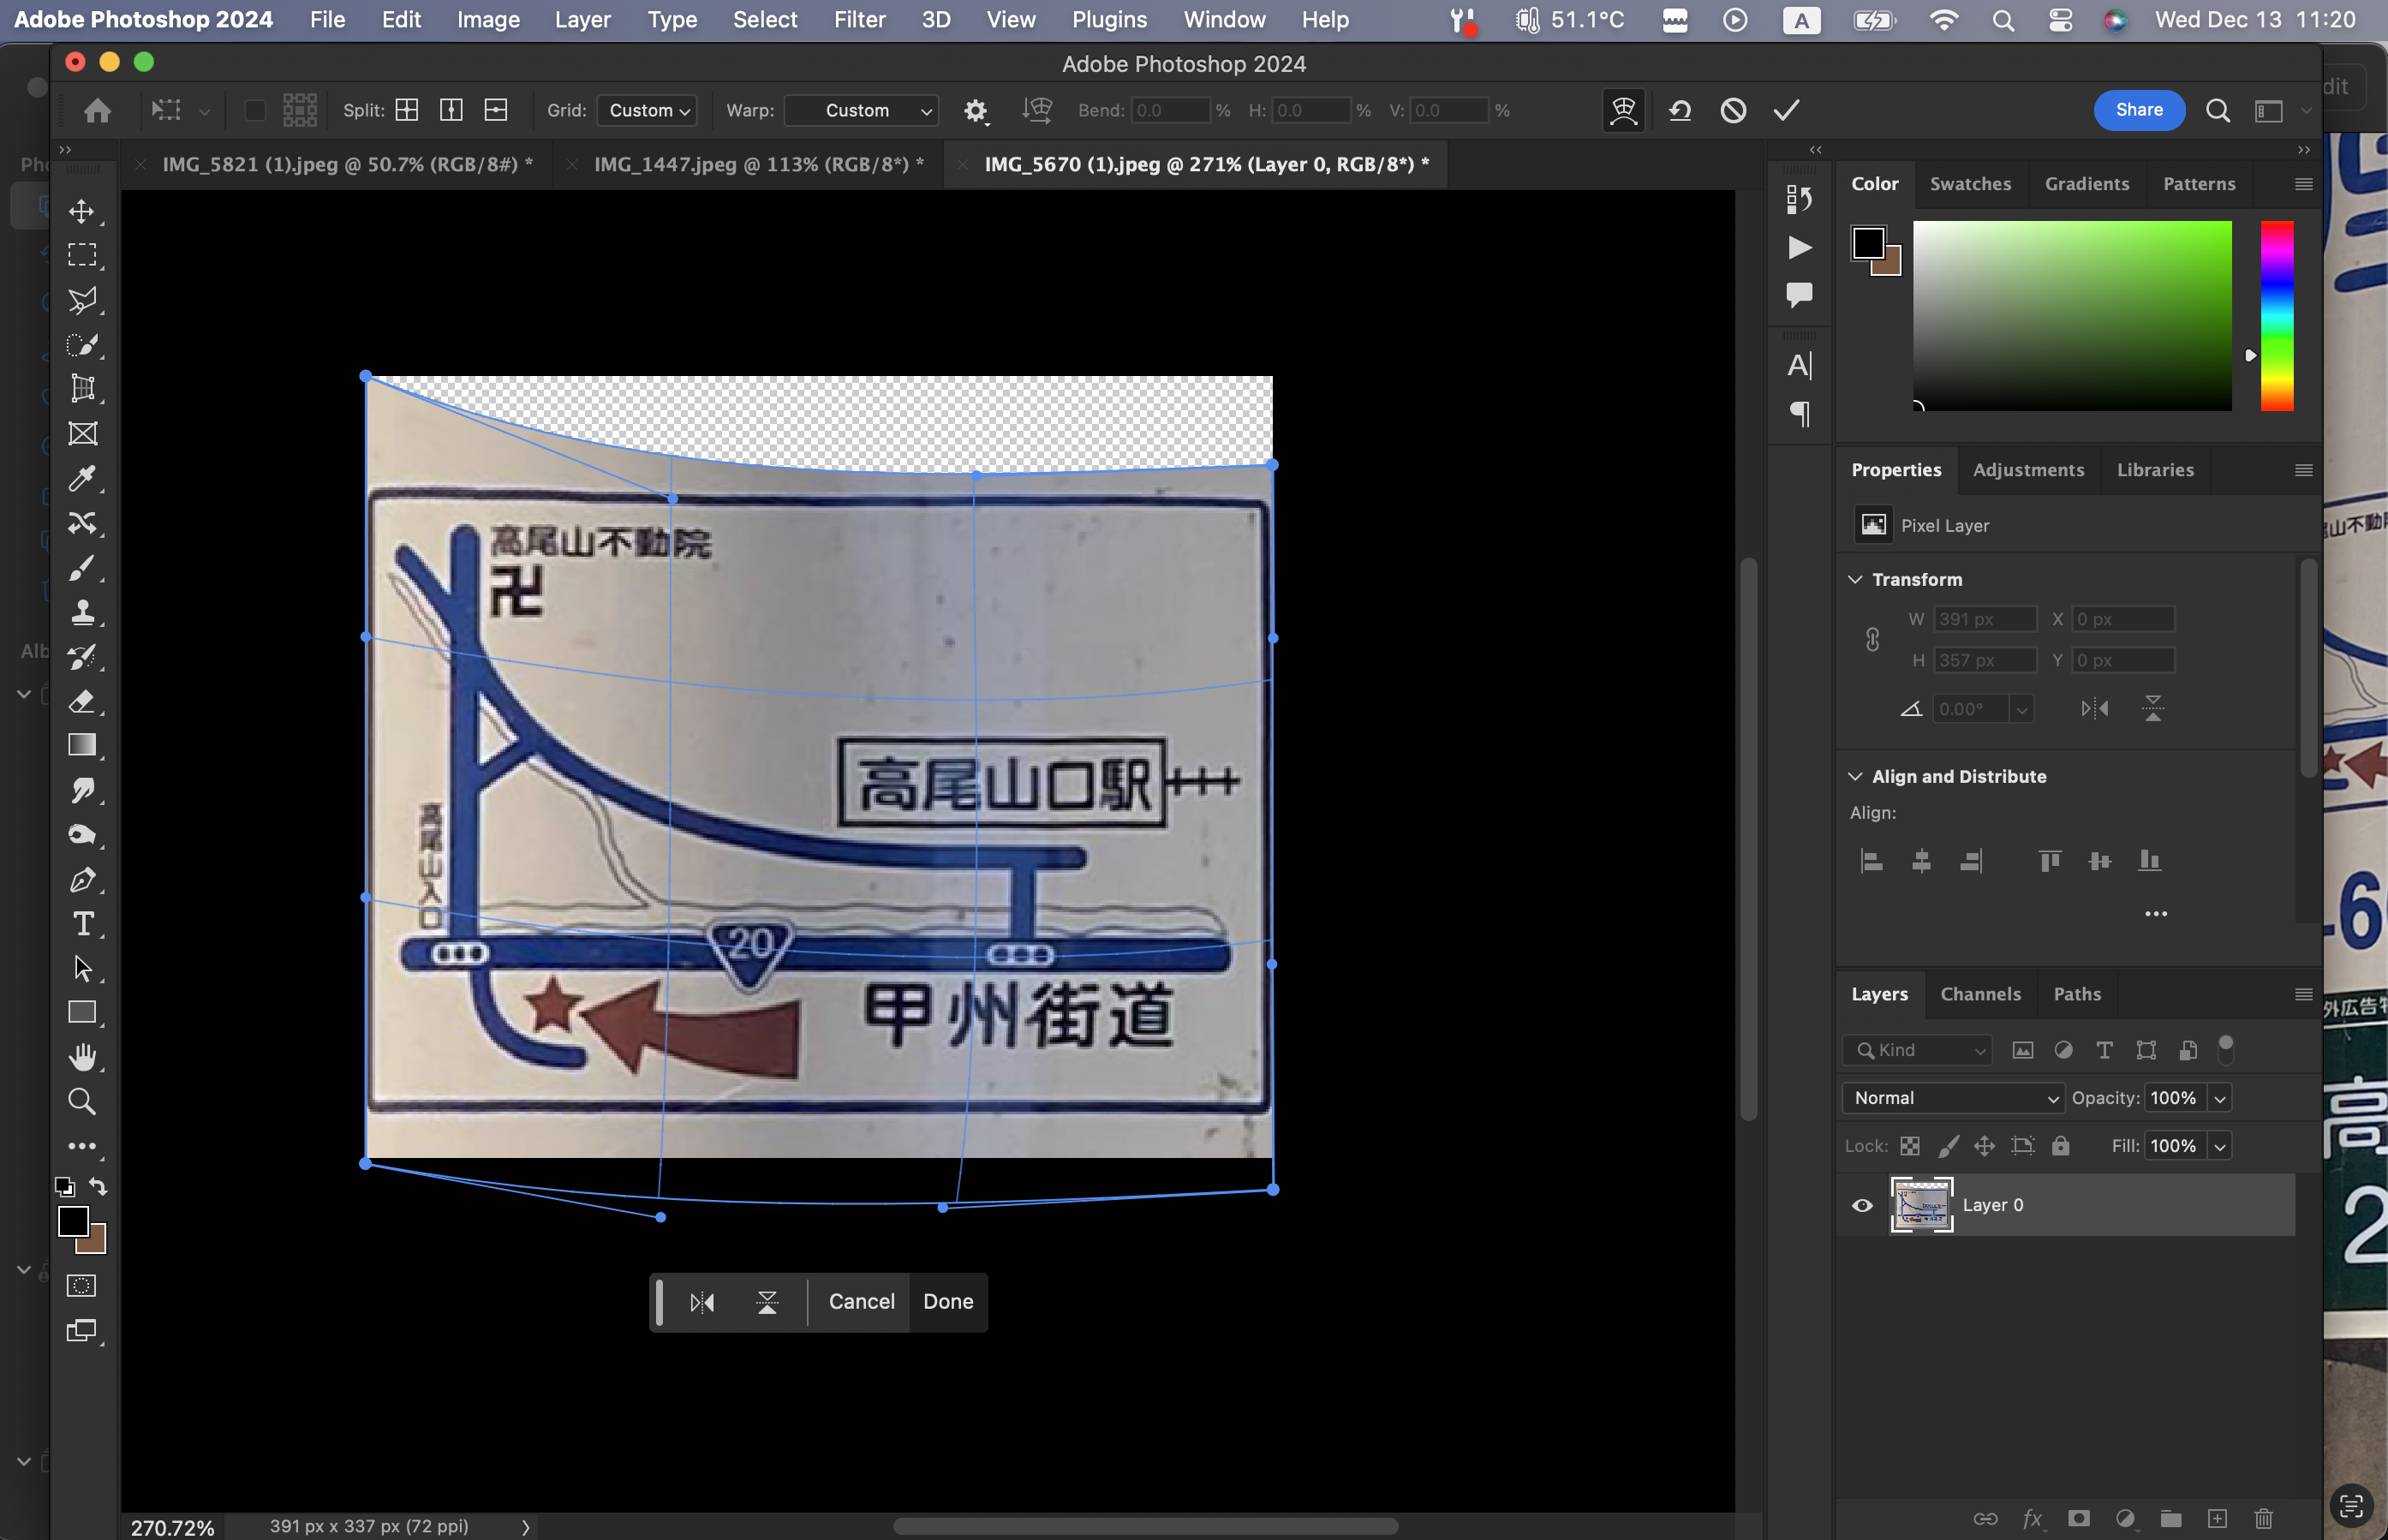
Task: Select the Horizontal Type tool
Action: click(82, 924)
